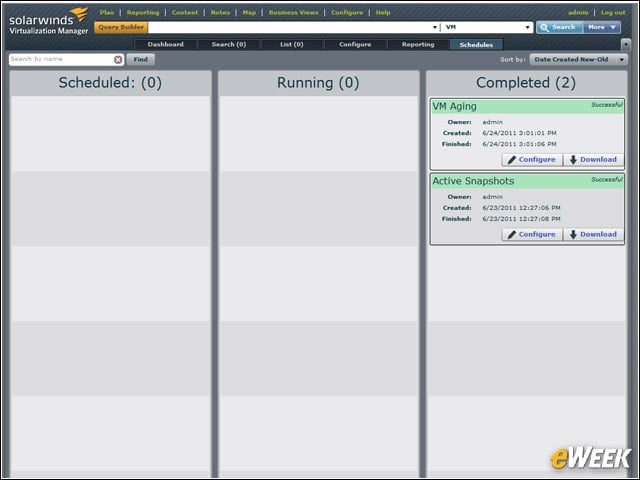640x480 pixels.
Task: Switch to the Dashboard tab
Action: [x=166, y=44]
